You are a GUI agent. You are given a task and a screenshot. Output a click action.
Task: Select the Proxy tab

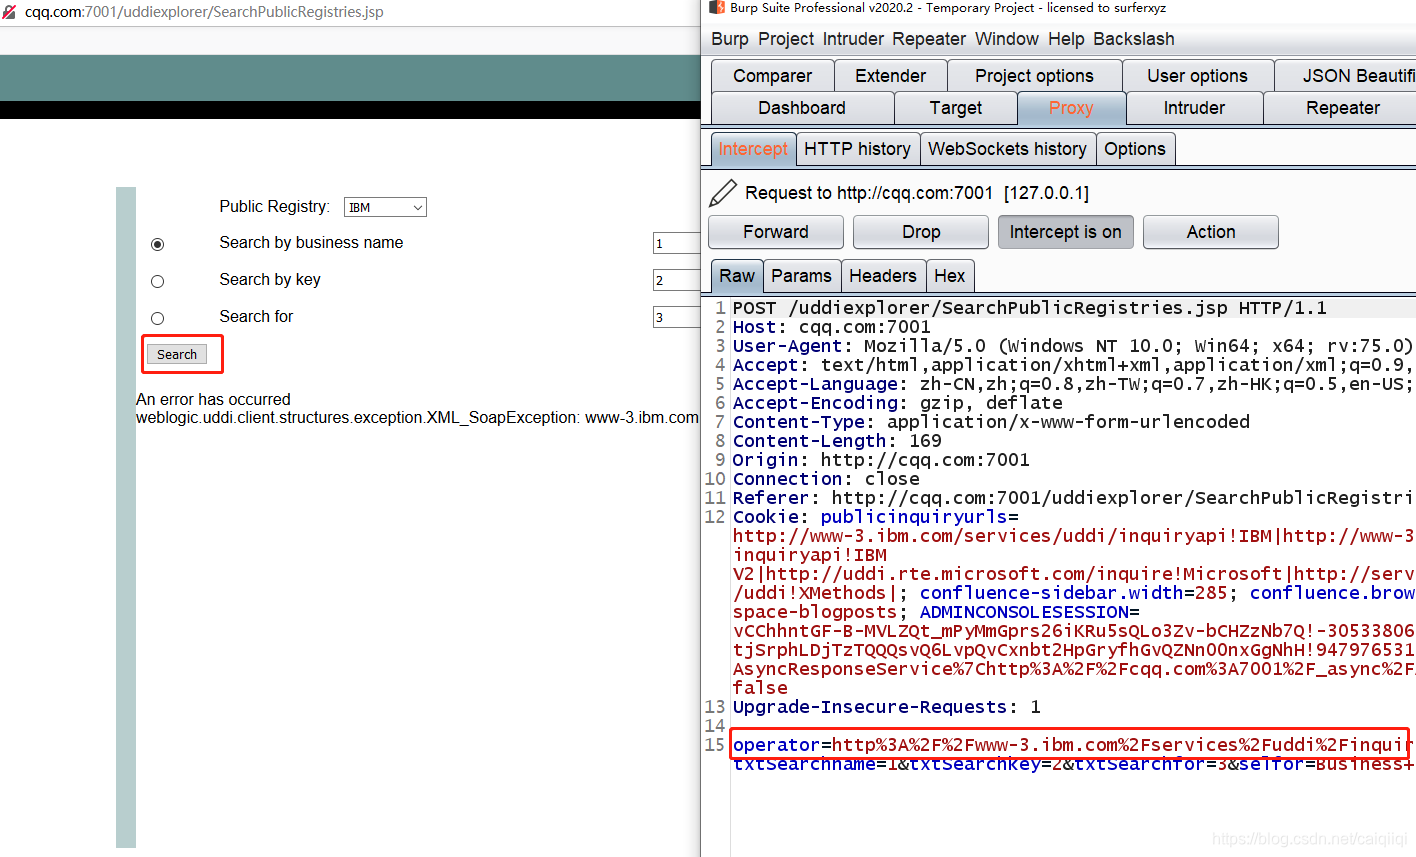coord(1071,108)
